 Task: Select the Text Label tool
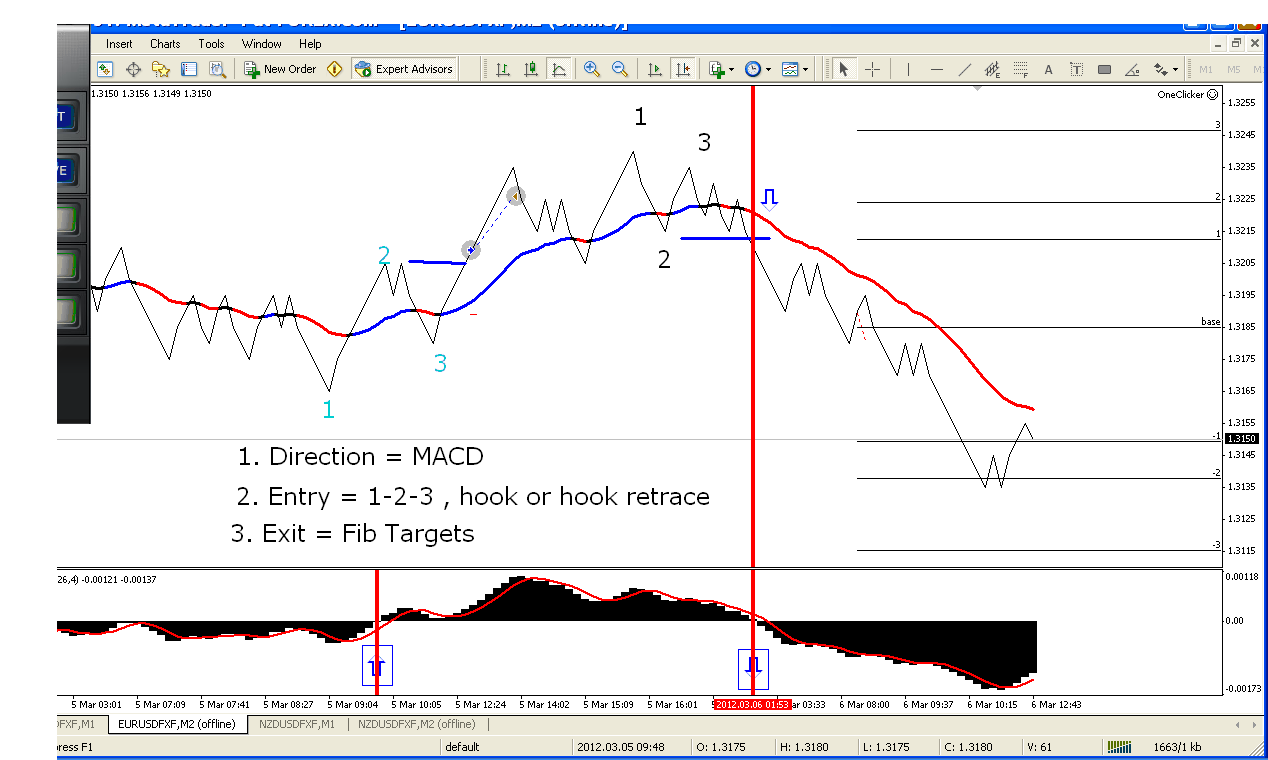[1076, 69]
